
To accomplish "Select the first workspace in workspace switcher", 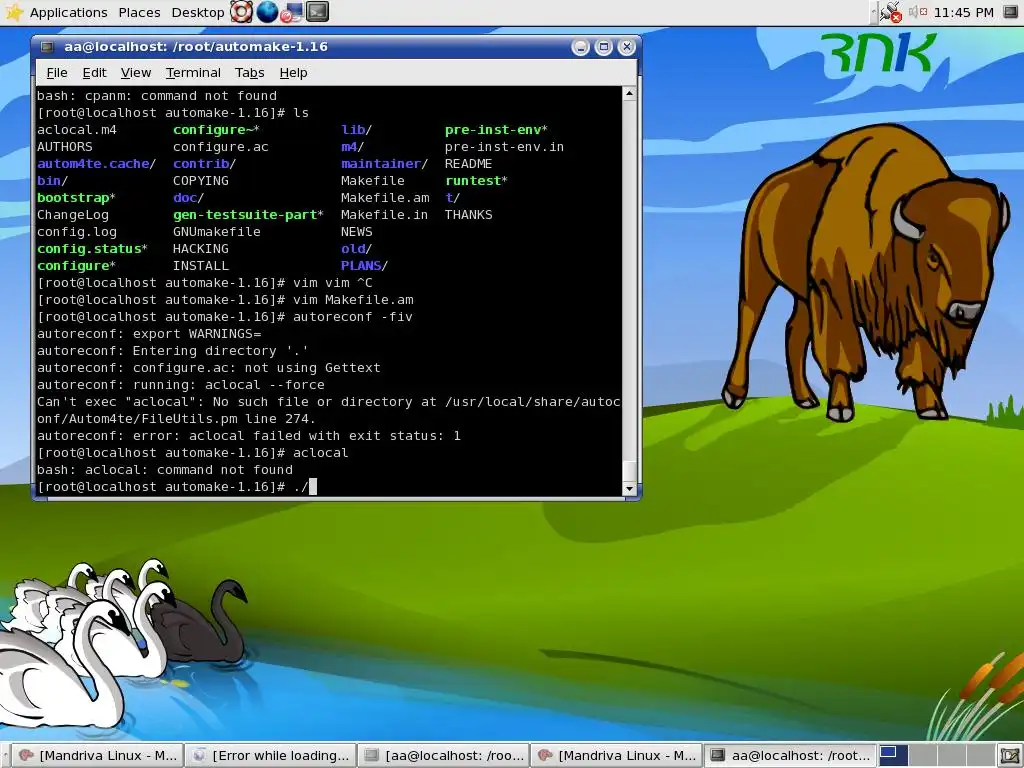I will pyautogui.click(x=892, y=756).
